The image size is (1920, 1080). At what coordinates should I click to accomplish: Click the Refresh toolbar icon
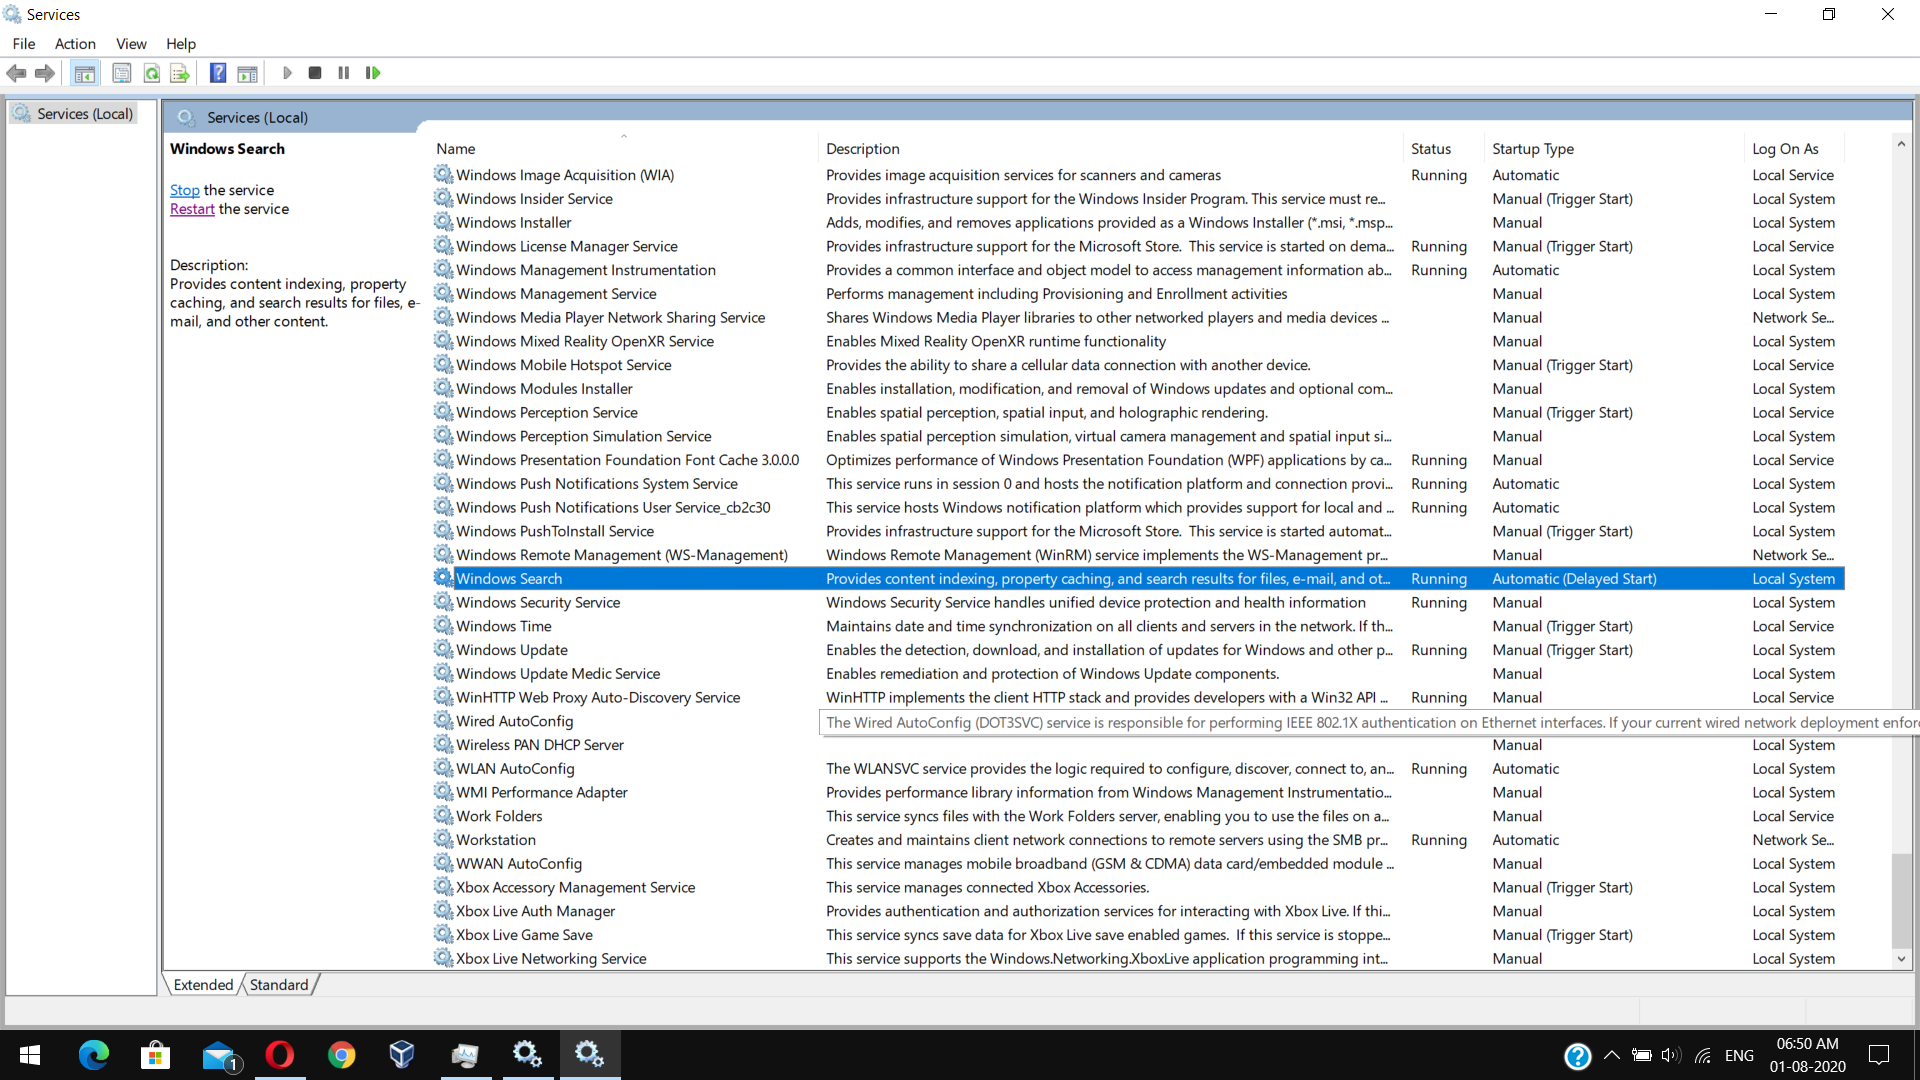[152, 73]
